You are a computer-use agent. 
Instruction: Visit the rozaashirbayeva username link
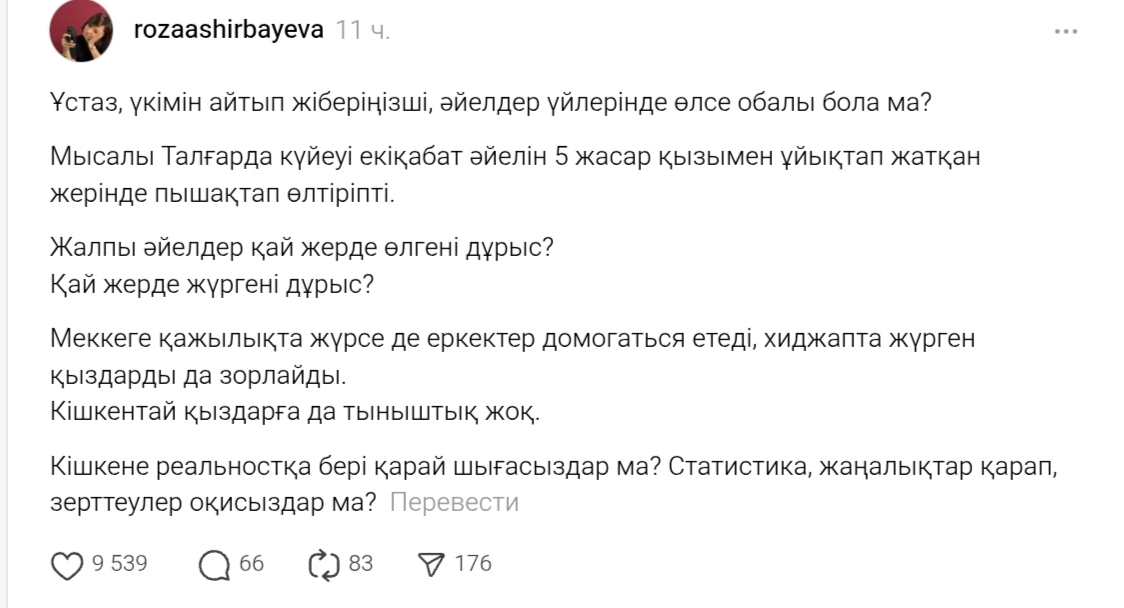coord(229,30)
